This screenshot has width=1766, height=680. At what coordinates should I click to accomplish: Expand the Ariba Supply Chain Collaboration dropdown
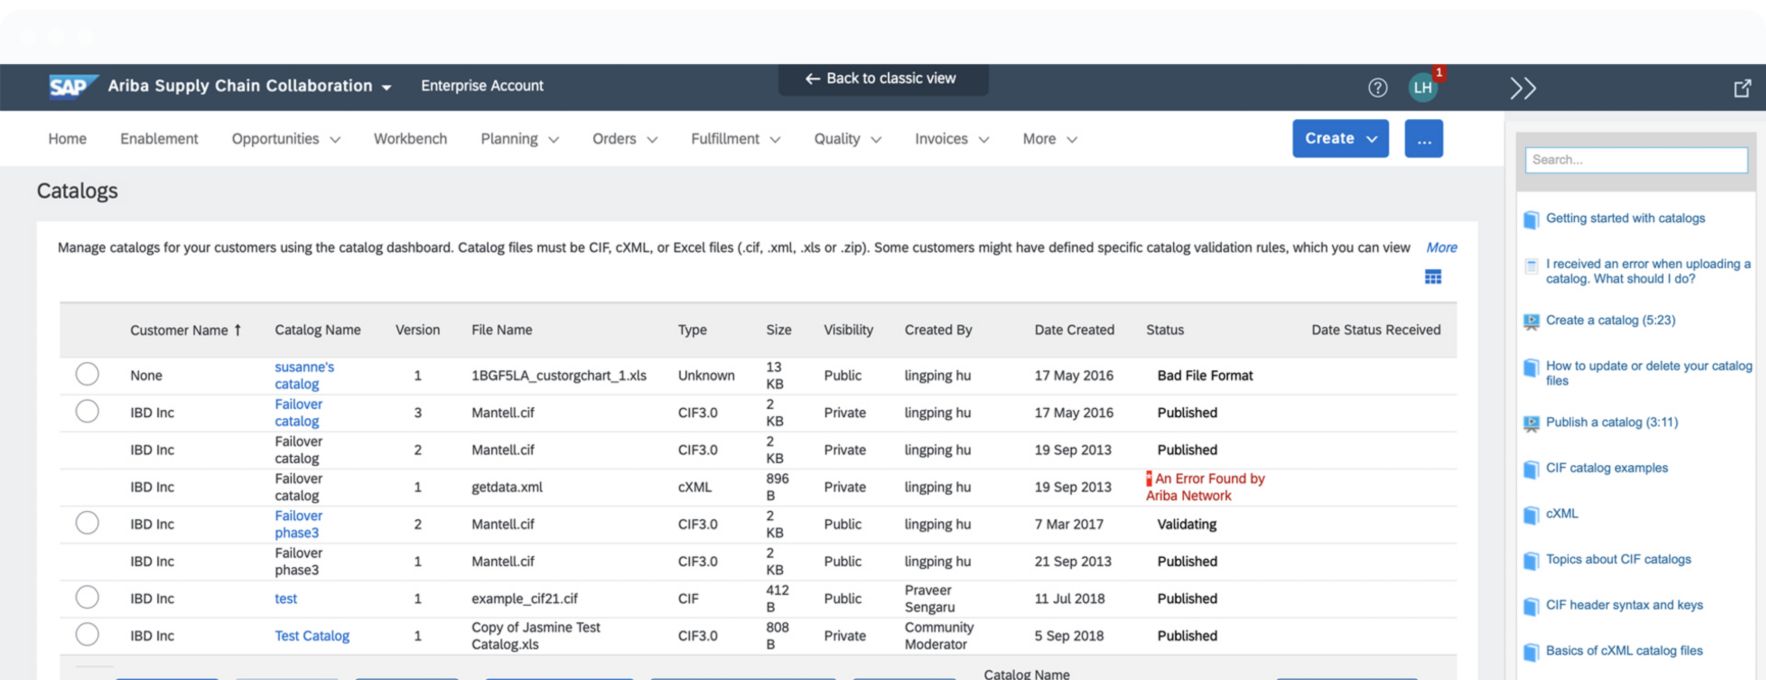(x=386, y=87)
